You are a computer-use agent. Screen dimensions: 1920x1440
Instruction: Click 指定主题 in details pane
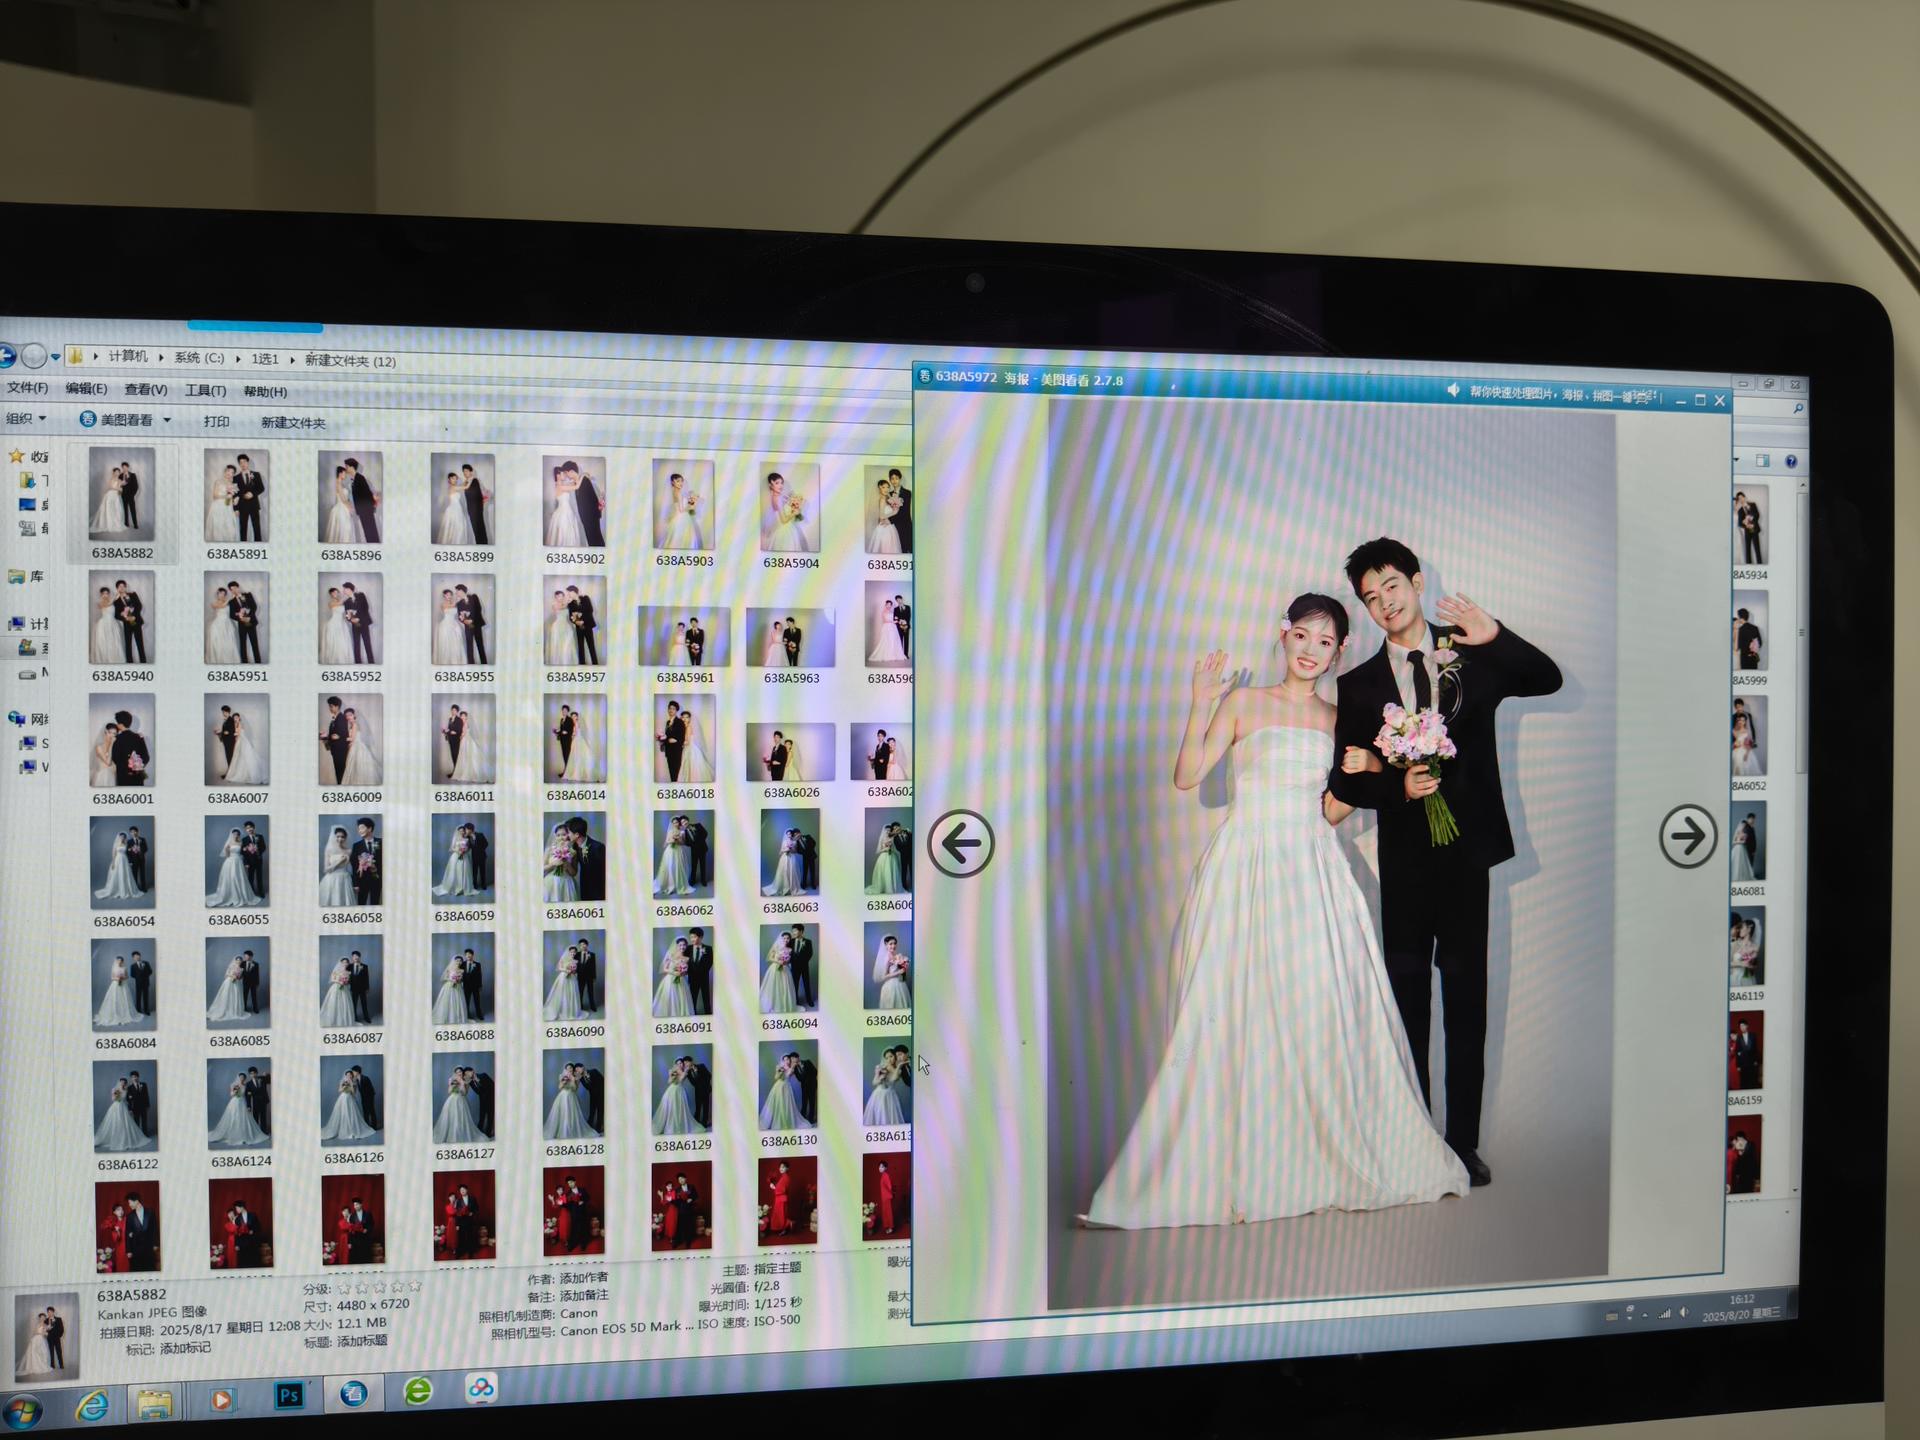[778, 1268]
